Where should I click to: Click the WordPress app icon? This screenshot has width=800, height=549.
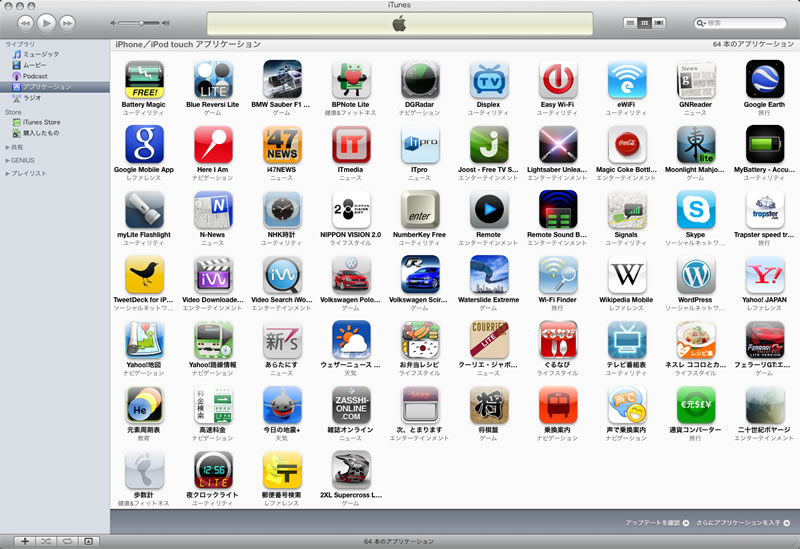[x=695, y=275]
